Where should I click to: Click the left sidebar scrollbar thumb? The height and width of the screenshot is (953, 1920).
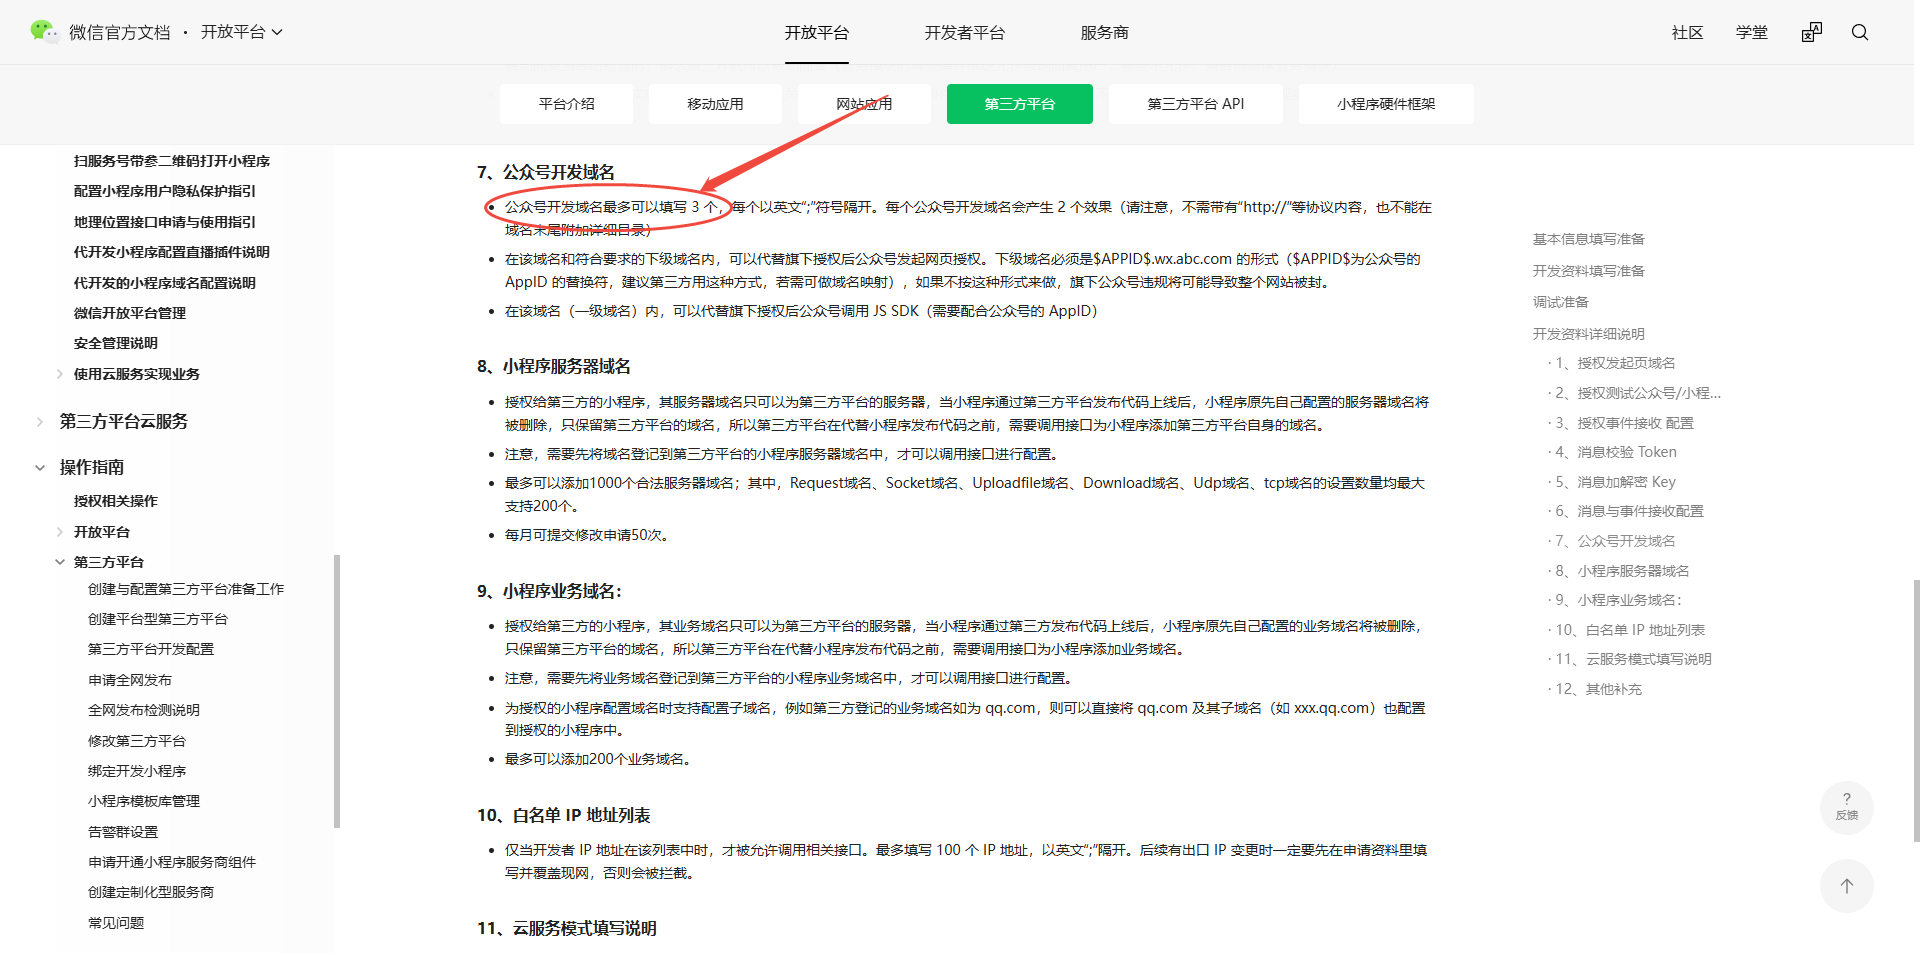coord(337,691)
